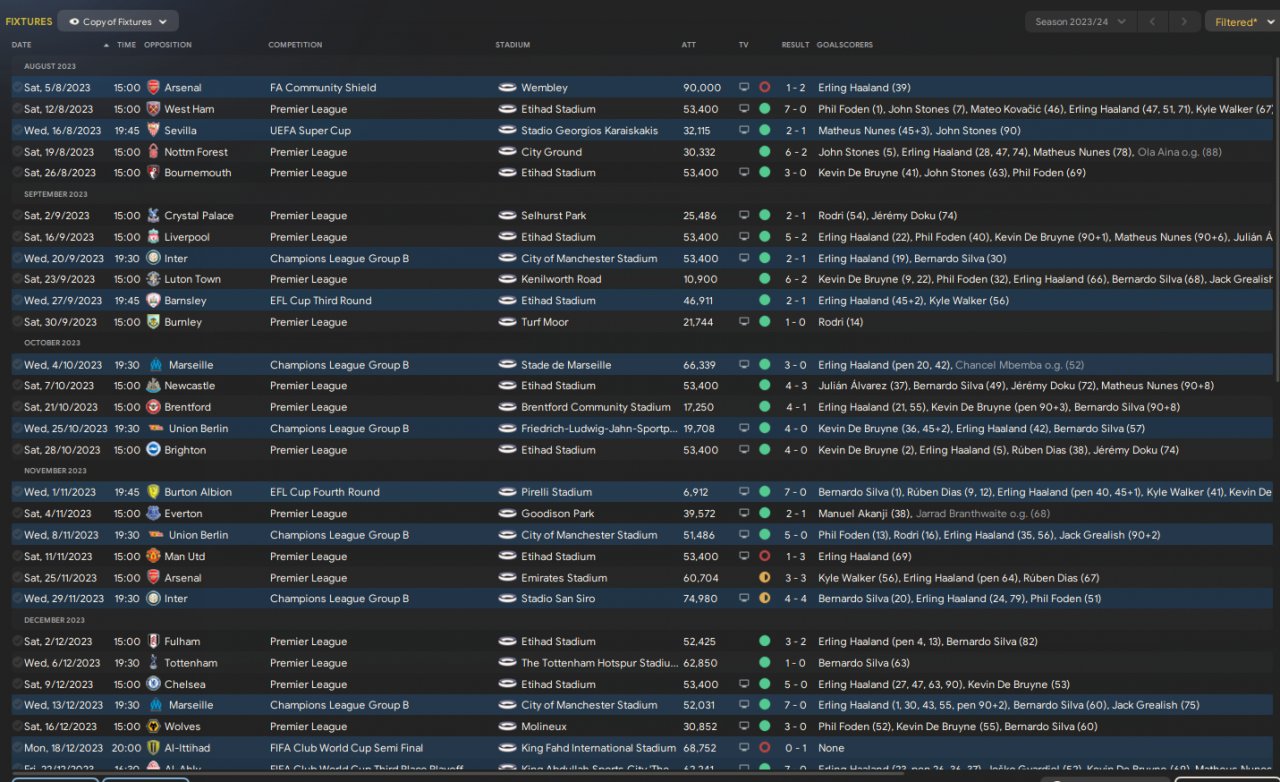Click the Man Utd club badge
Image resolution: width=1280 pixels, height=782 pixels.
pyautogui.click(x=153, y=556)
